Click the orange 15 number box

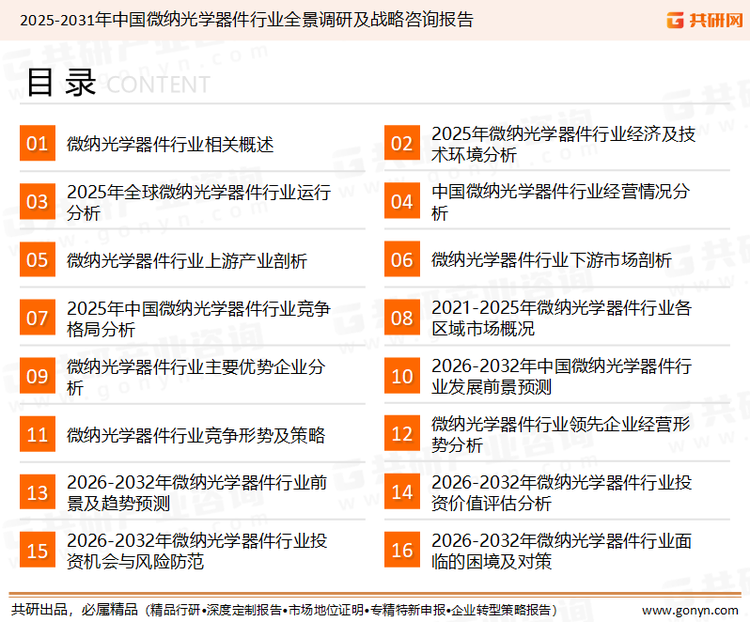[x=37, y=550]
